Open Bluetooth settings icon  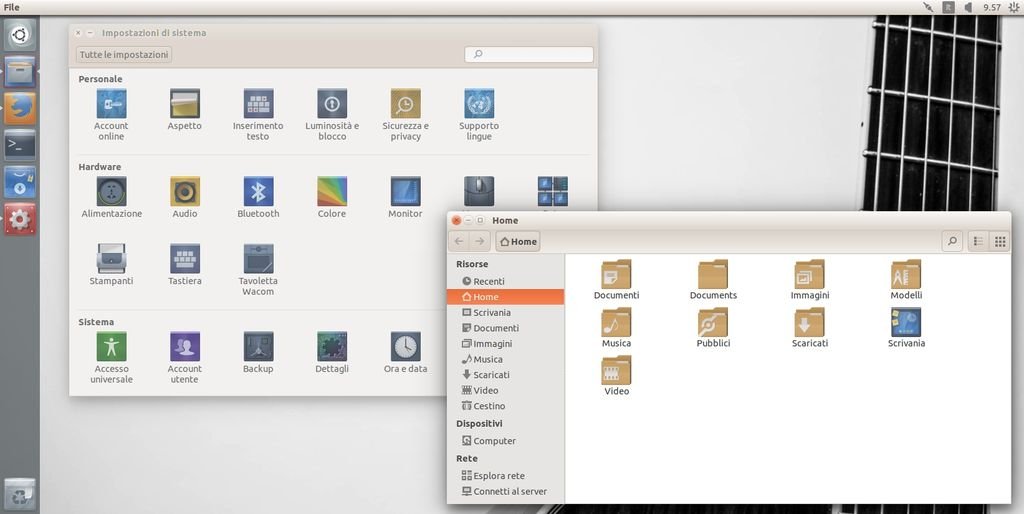coord(258,191)
